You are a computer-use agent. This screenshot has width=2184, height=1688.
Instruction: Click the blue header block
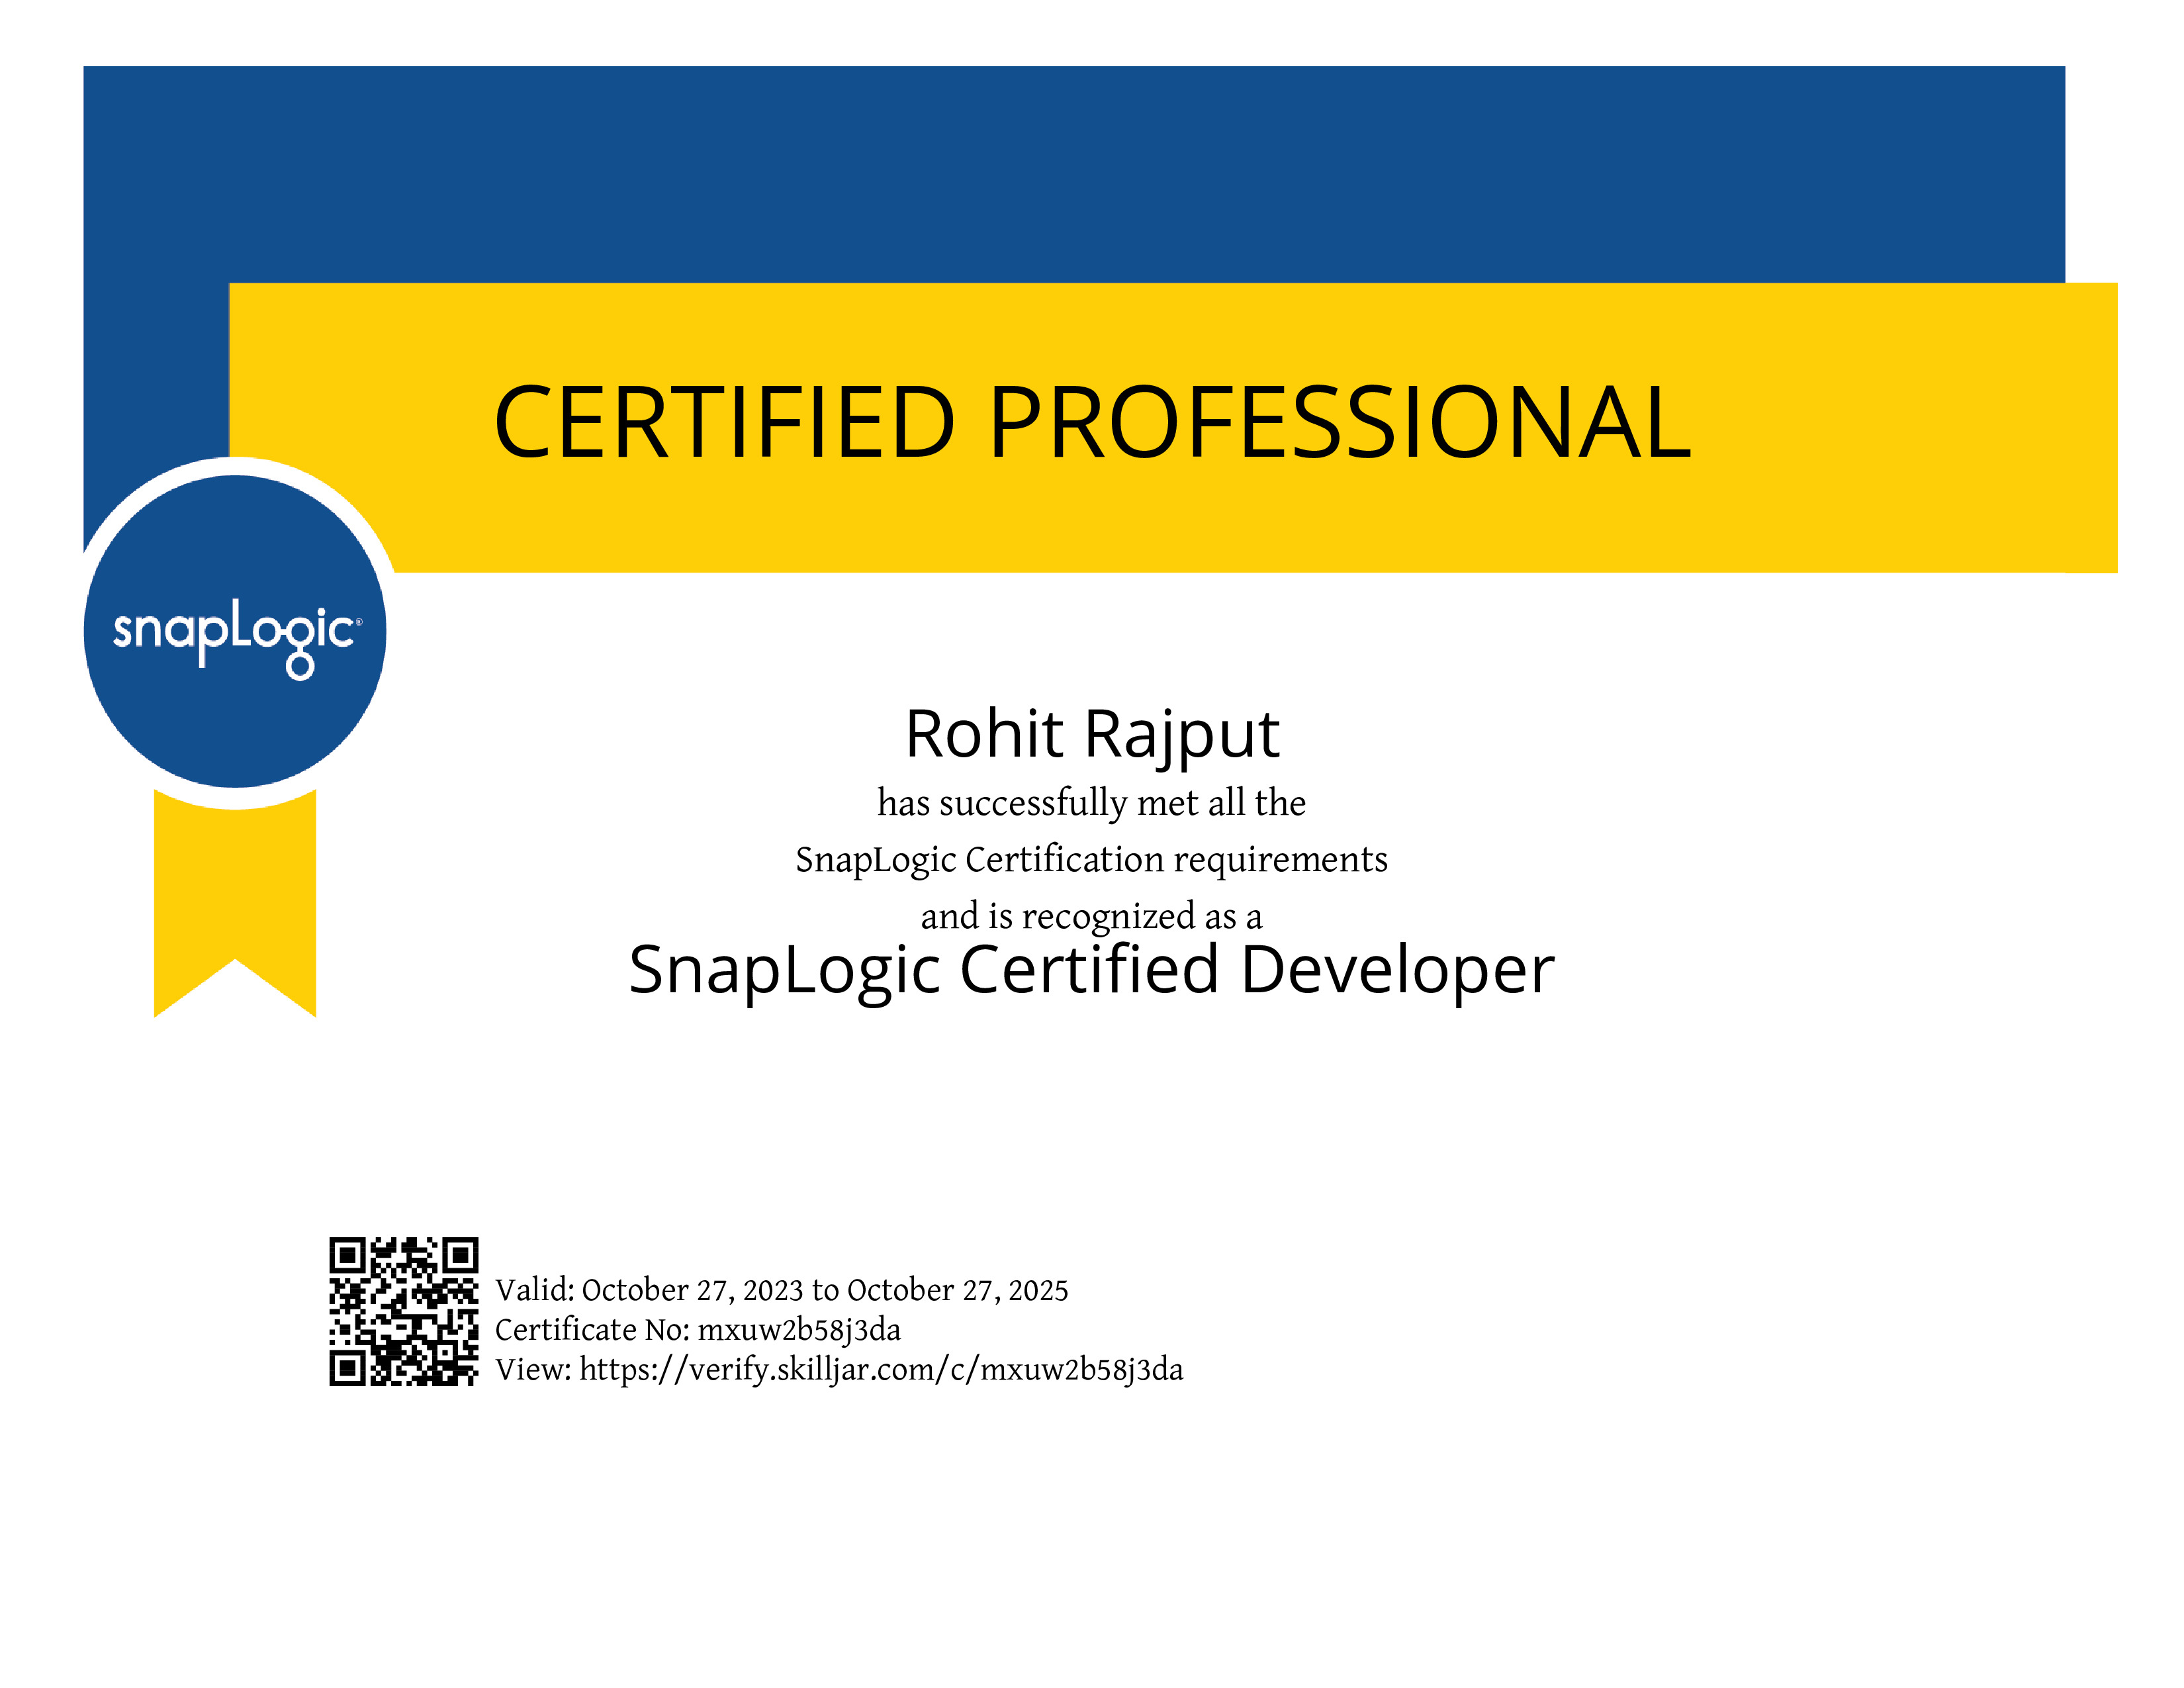pos(1074,174)
